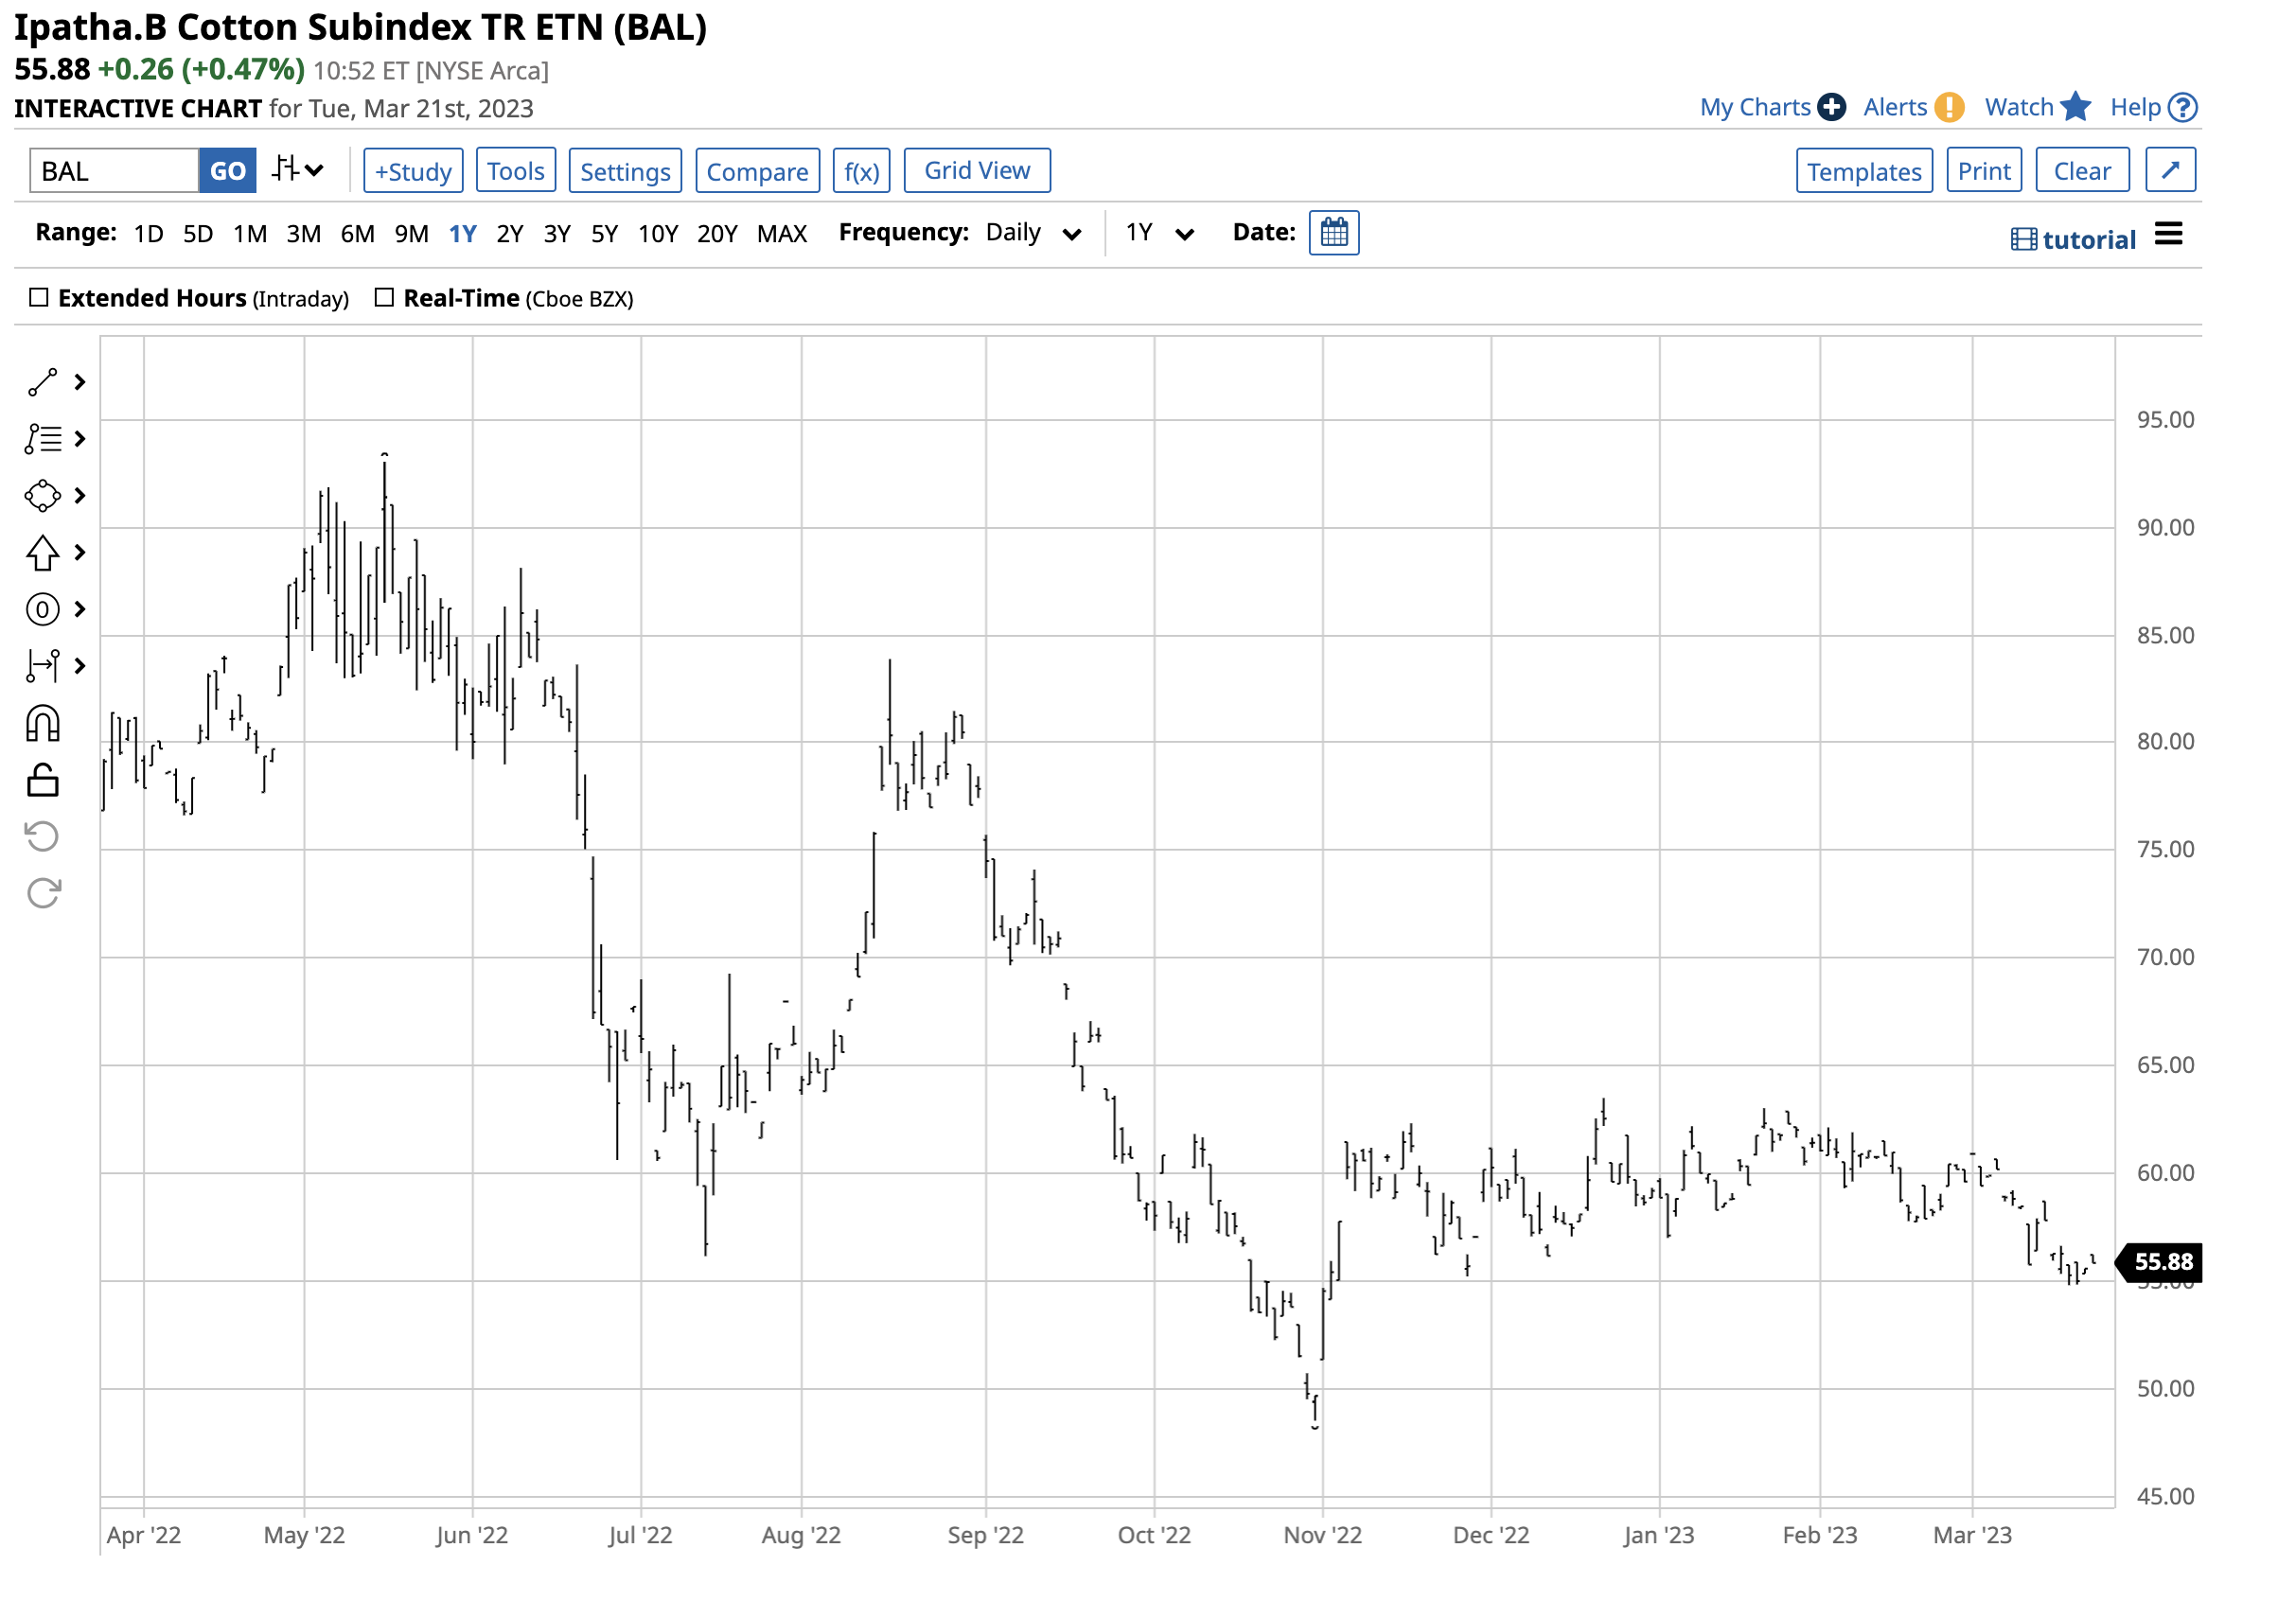Image resolution: width=2296 pixels, height=1618 pixels.
Task: Open the hamburger menu next to tutorial
Action: pyautogui.click(x=2169, y=235)
